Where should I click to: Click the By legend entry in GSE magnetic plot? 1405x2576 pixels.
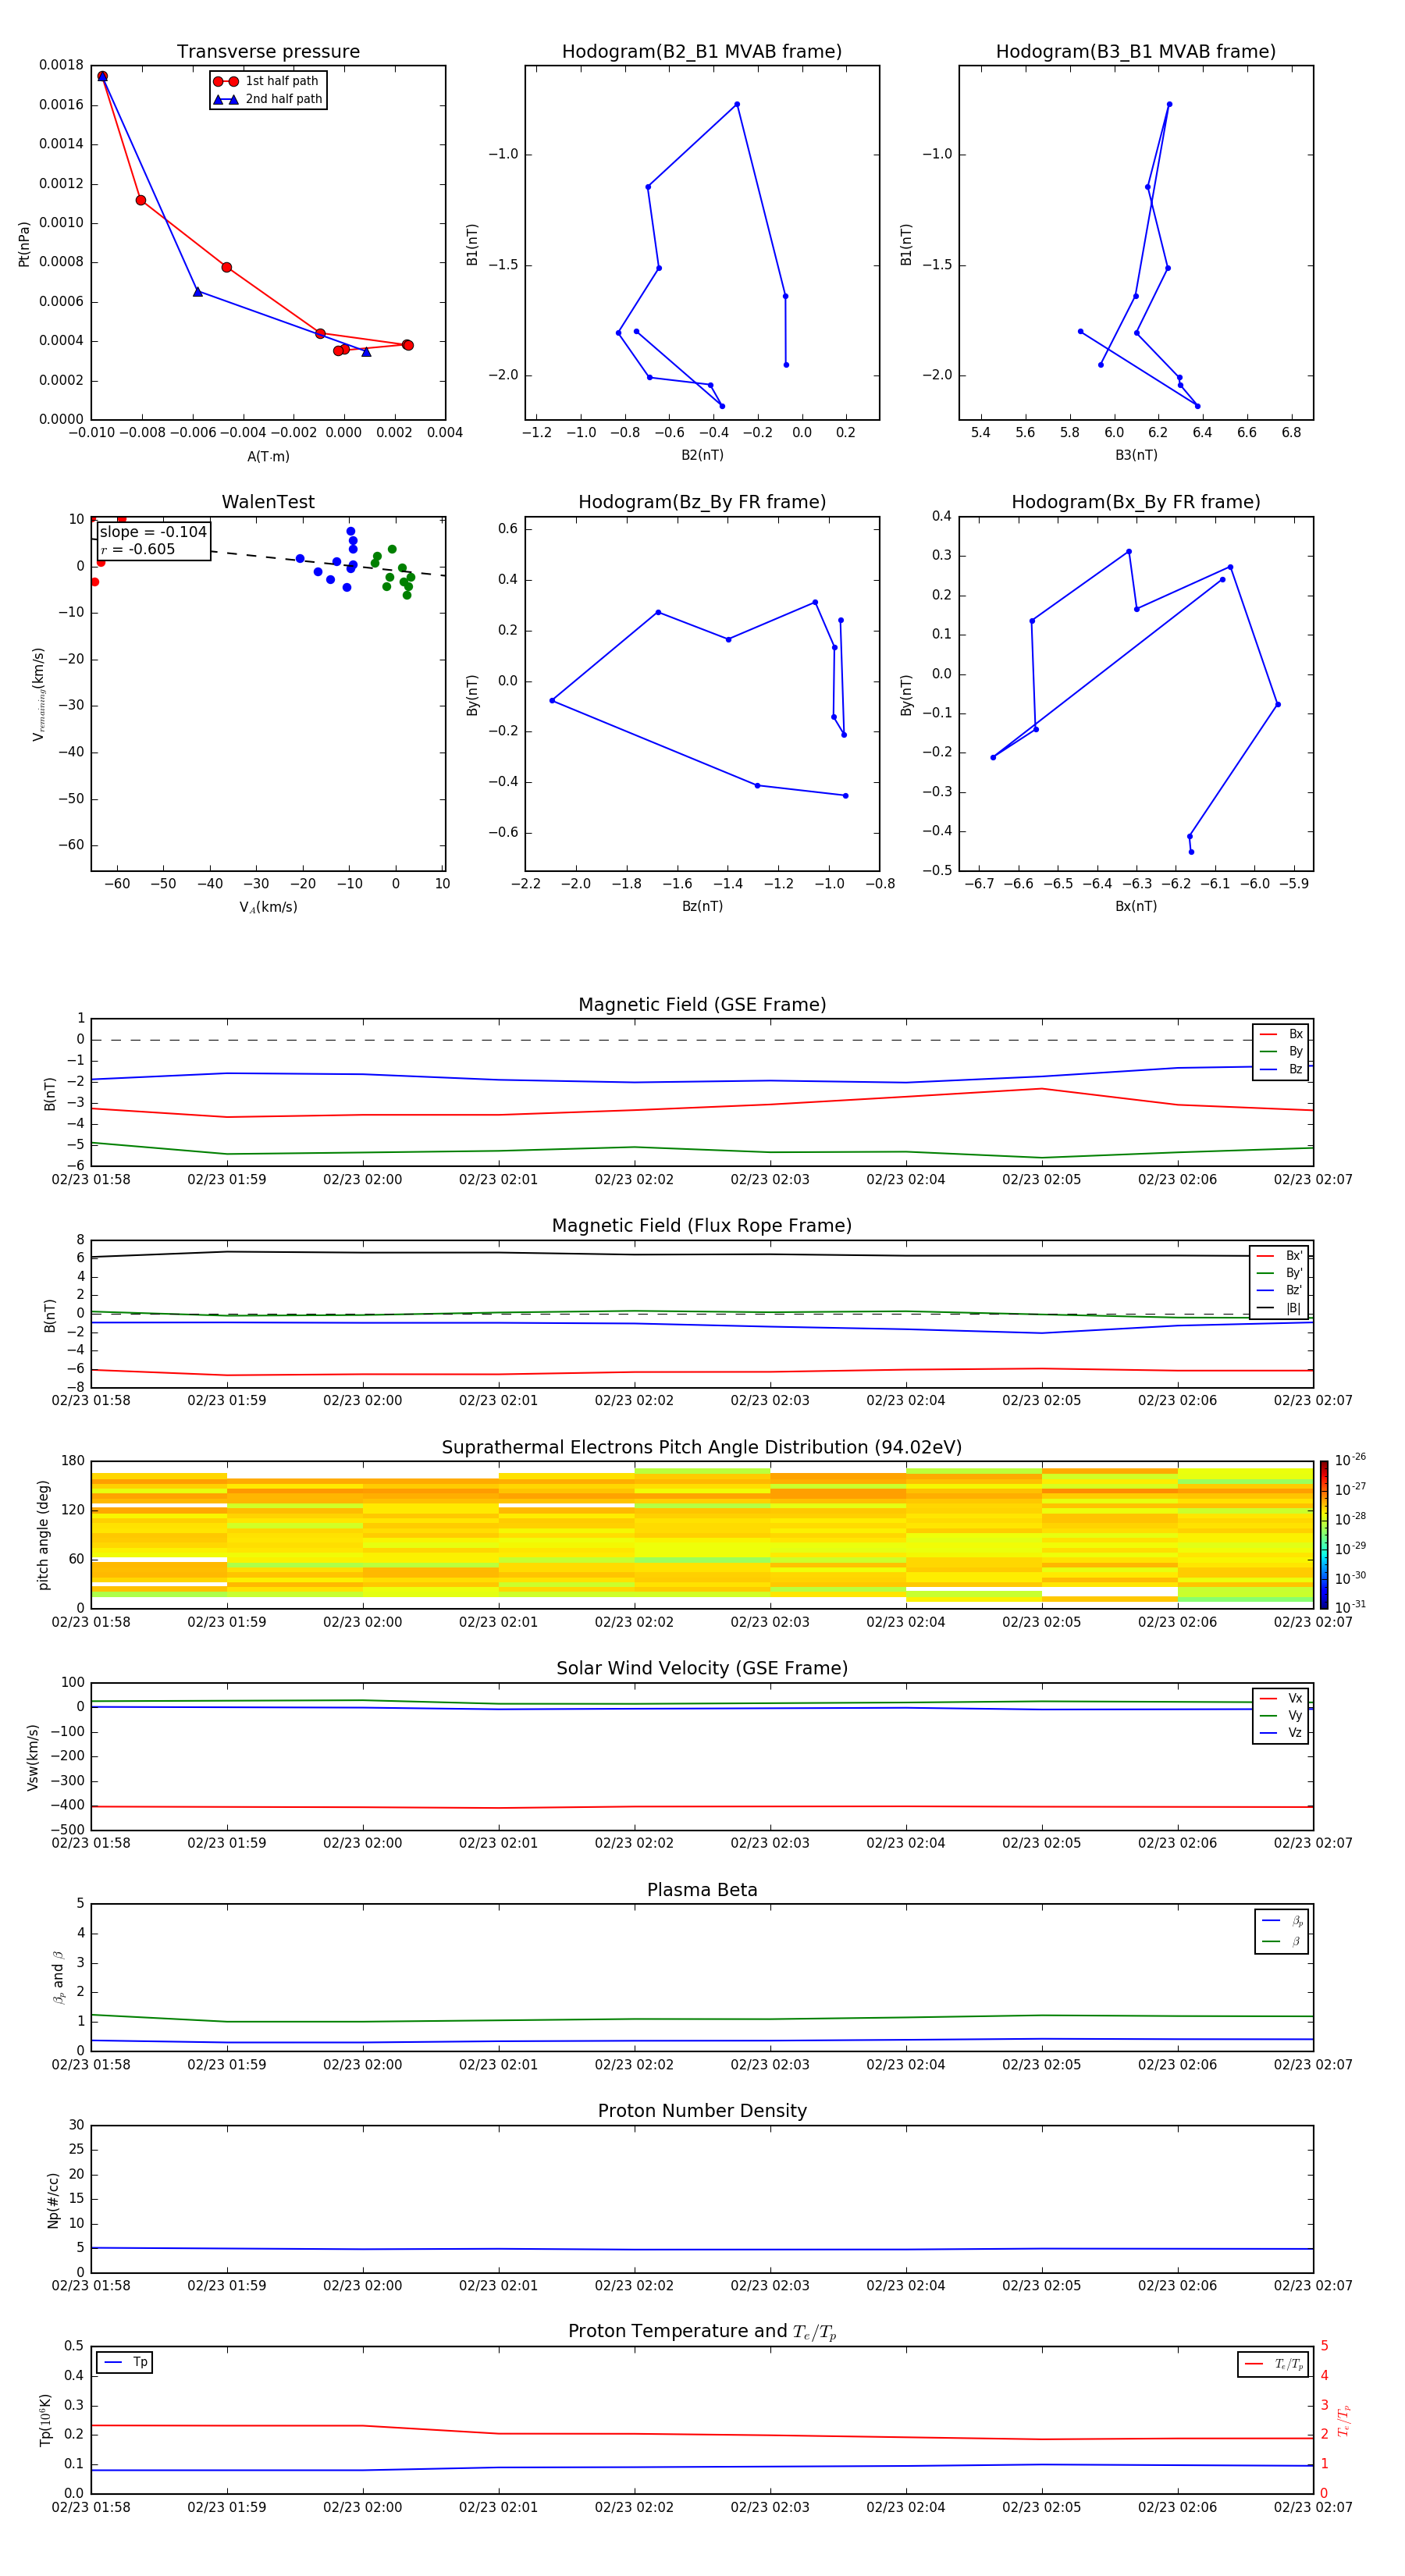[1281, 1051]
